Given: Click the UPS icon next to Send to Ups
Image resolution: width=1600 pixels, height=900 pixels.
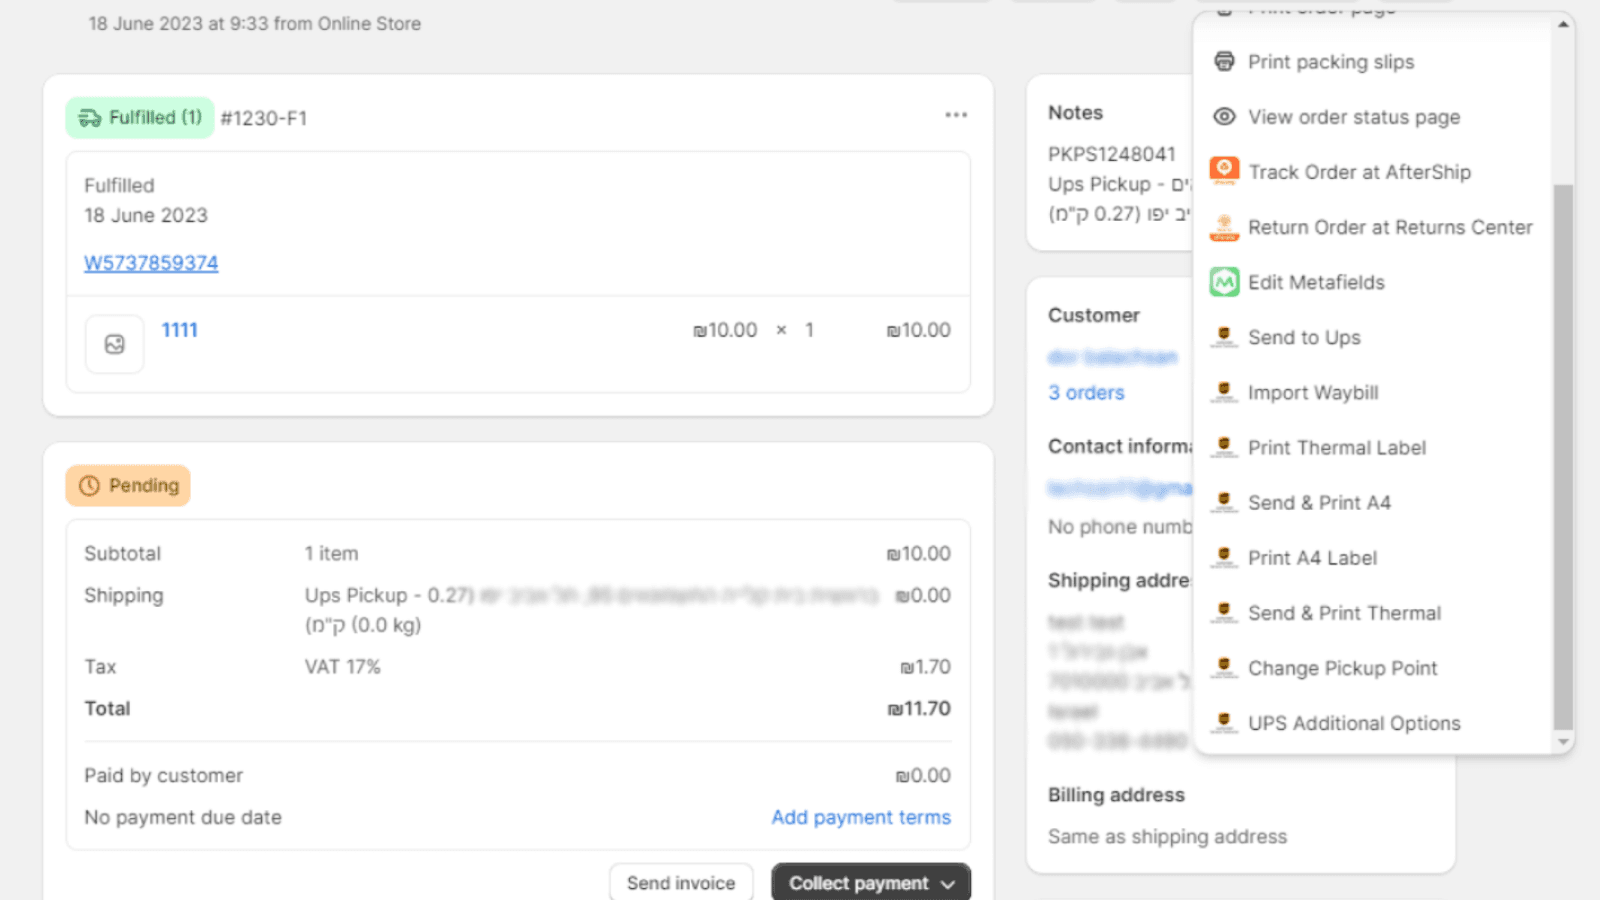Looking at the screenshot, I should click(x=1224, y=337).
